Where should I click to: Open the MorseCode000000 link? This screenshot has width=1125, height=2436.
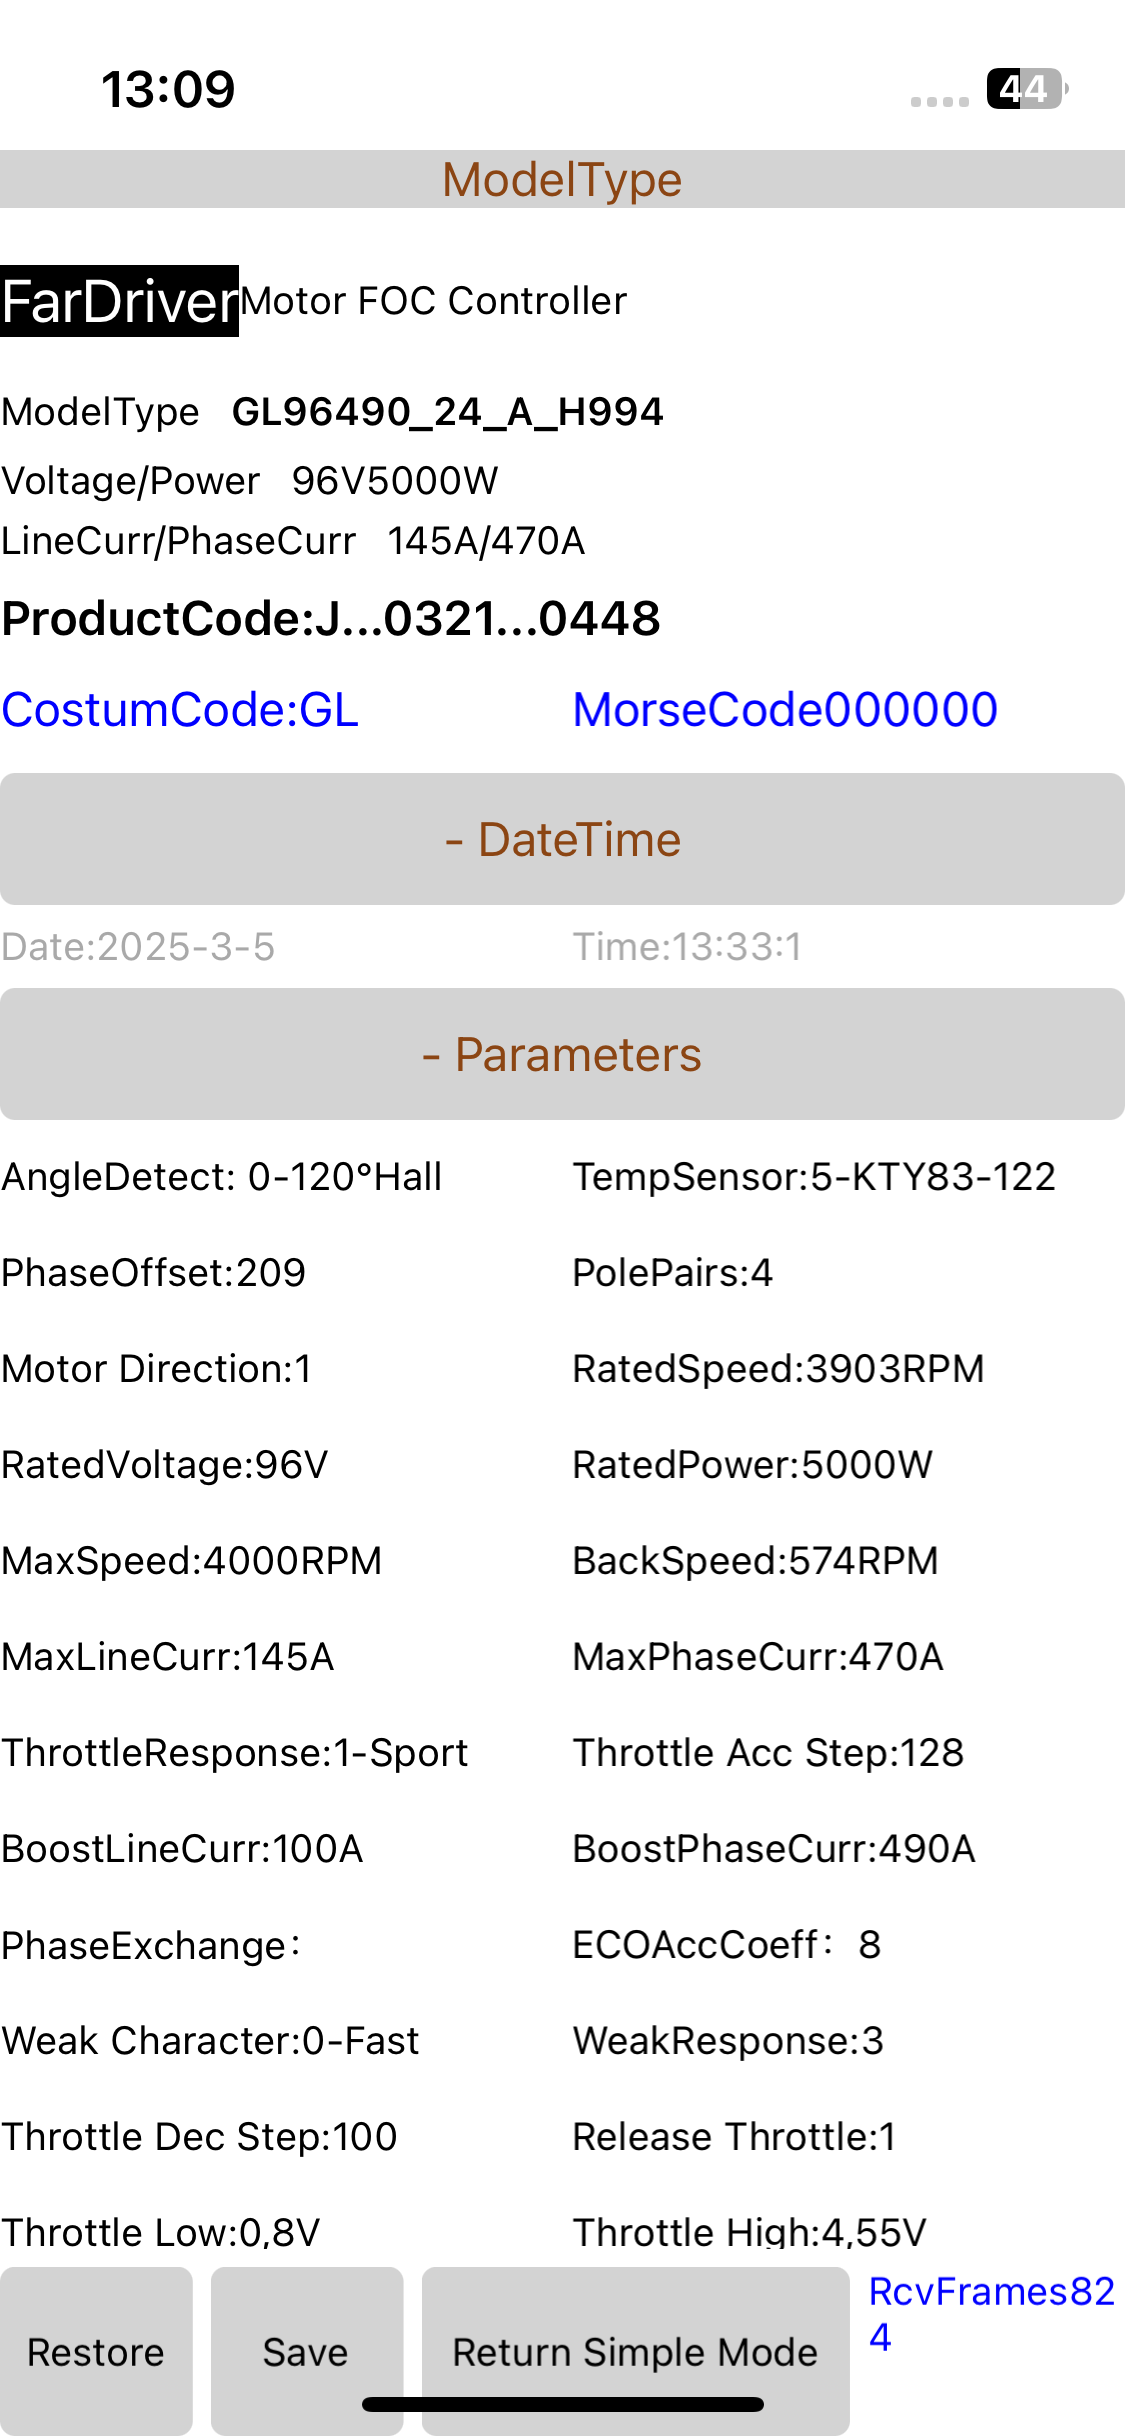pyautogui.click(x=785, y=710)
